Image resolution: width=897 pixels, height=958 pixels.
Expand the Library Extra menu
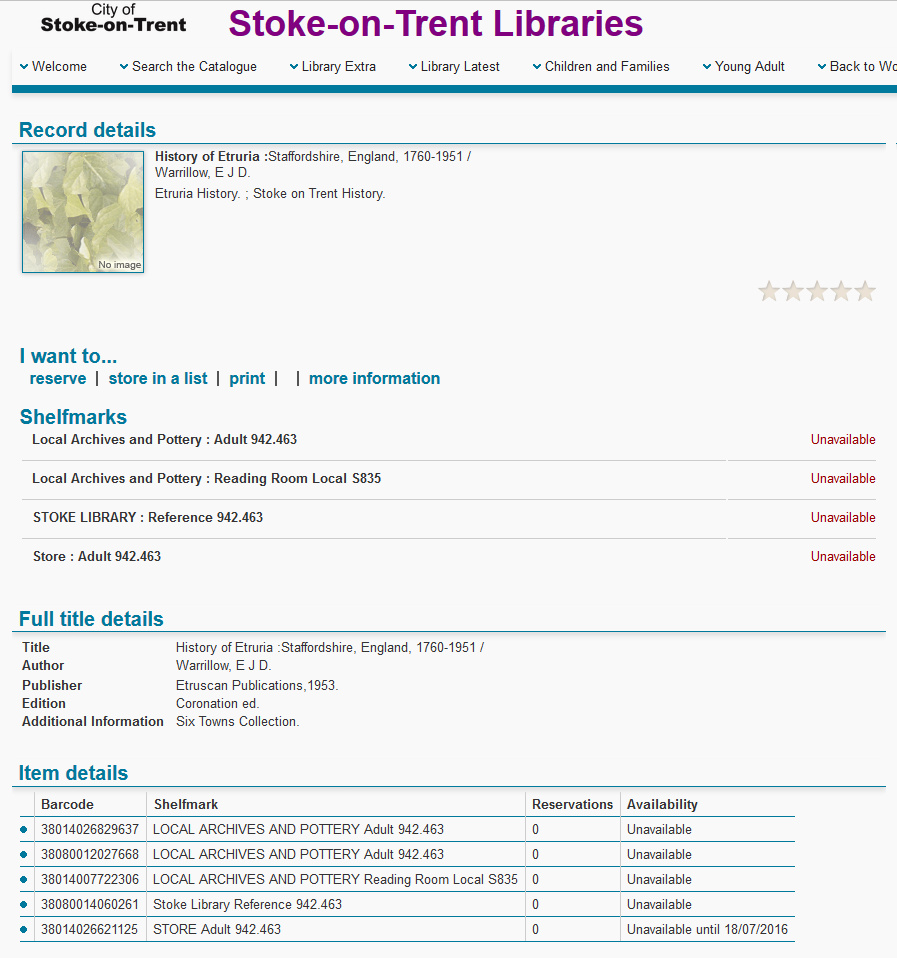tap(332, 67)
